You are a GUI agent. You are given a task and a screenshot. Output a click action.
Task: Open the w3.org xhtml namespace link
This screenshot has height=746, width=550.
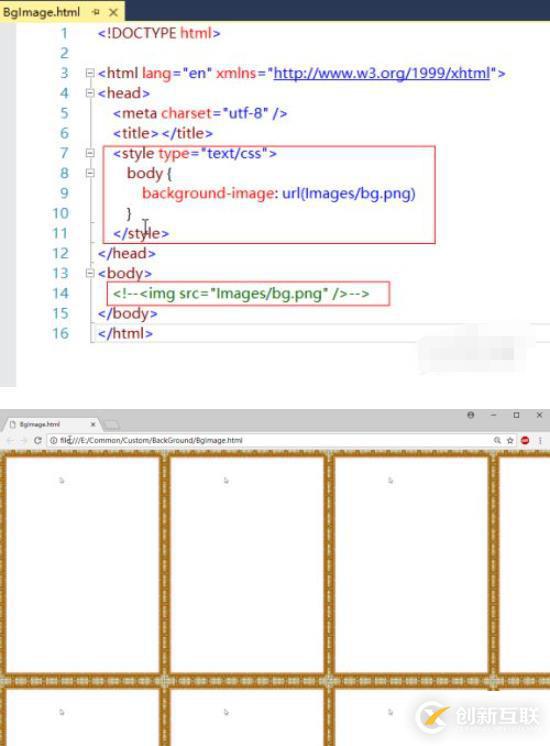(x=382, y=73)
